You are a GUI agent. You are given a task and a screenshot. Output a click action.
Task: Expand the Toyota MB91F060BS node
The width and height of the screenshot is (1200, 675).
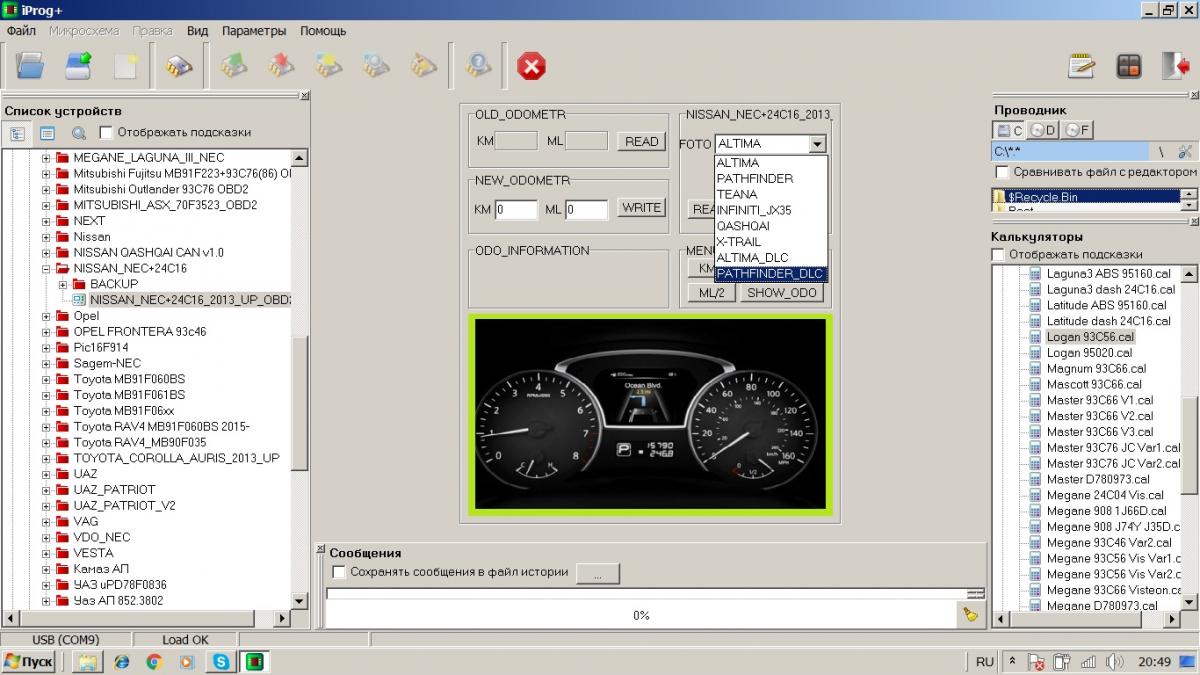click(x=46, y=379)
